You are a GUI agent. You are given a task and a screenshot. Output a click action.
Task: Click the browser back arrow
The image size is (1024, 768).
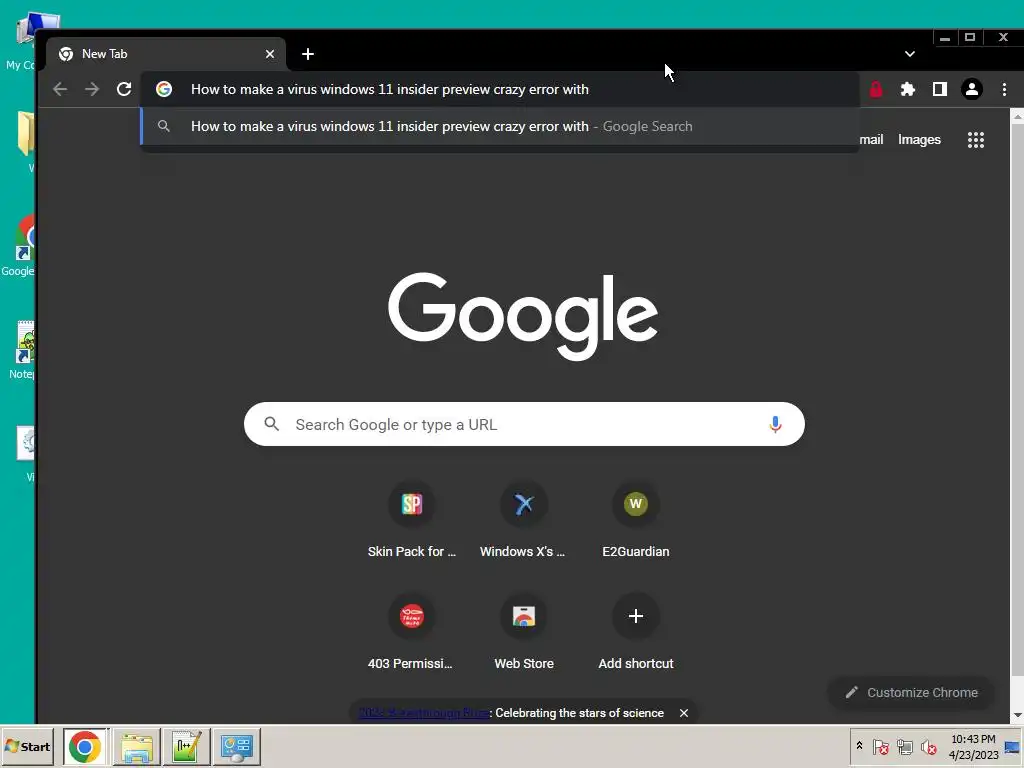click(x=60, y=89)
